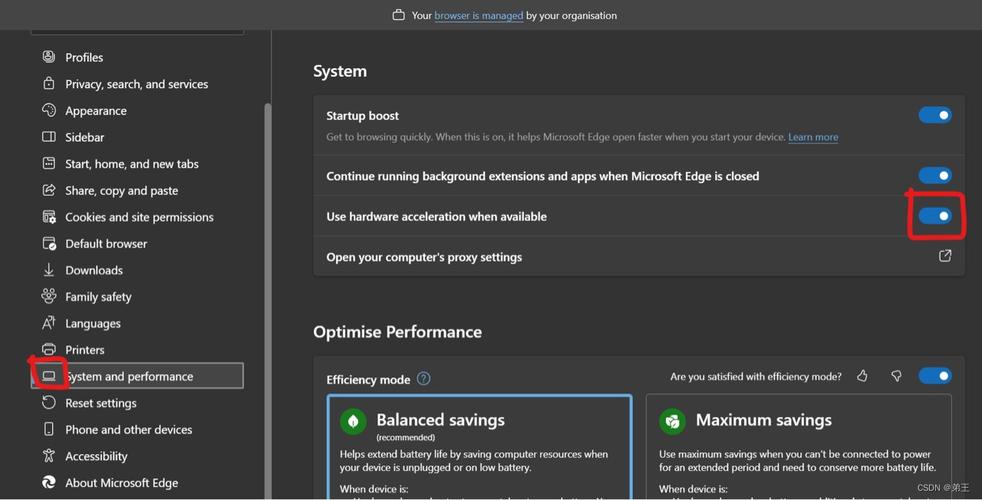Click the Share, copy and paste icon
This screenshot has height=500, width=982.
pos(49,190)
